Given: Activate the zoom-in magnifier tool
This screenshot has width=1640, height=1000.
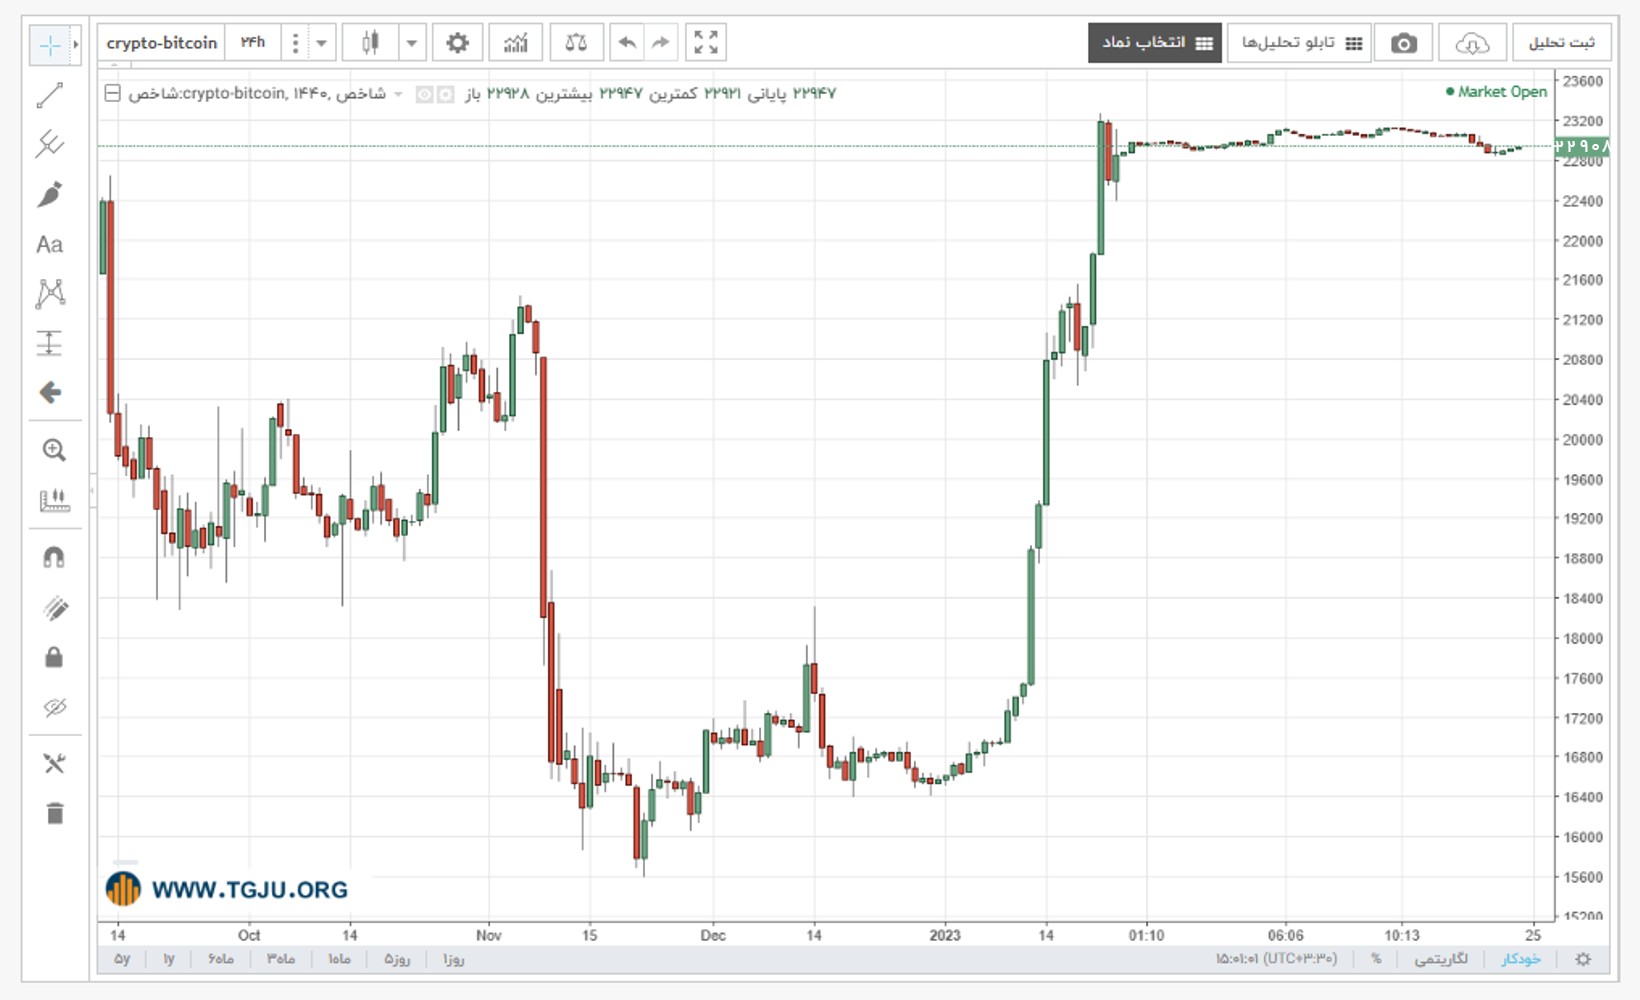Looking at the screenshot, I should (54, 450).
